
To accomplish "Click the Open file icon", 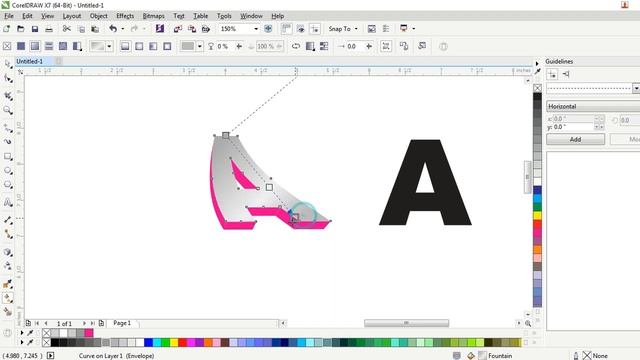I will click(20, 29).
